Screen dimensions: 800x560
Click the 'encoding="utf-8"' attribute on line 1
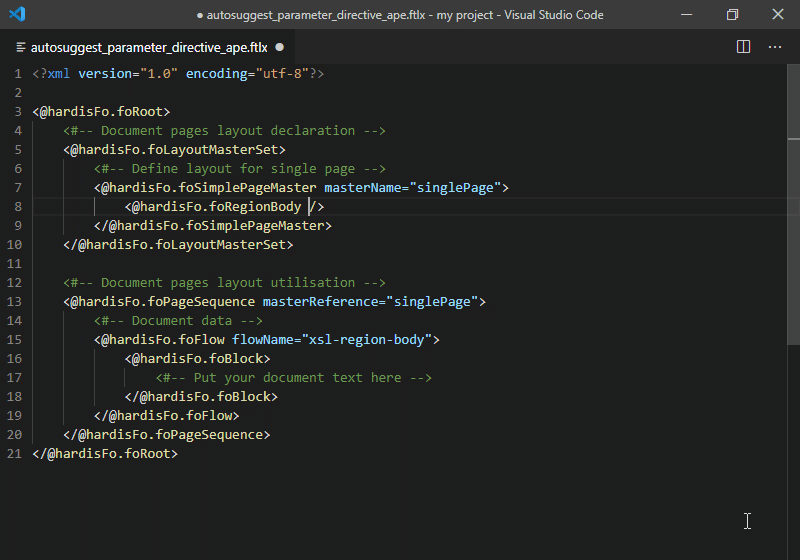point(247,73)
